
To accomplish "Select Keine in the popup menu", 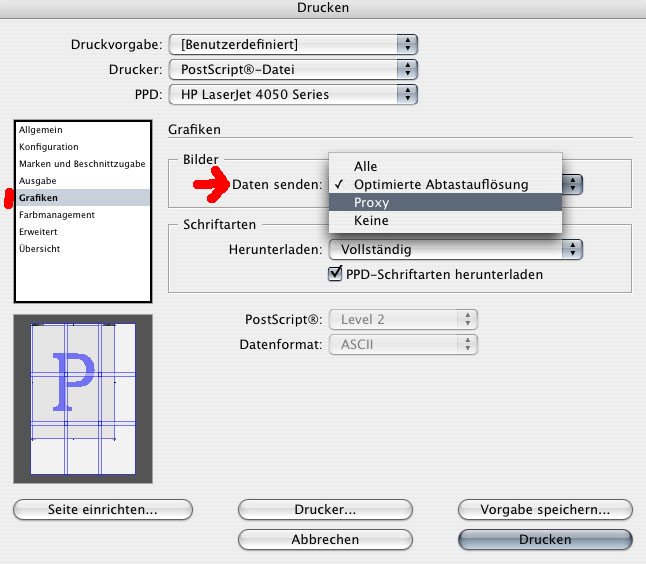I will coord(445,221).
